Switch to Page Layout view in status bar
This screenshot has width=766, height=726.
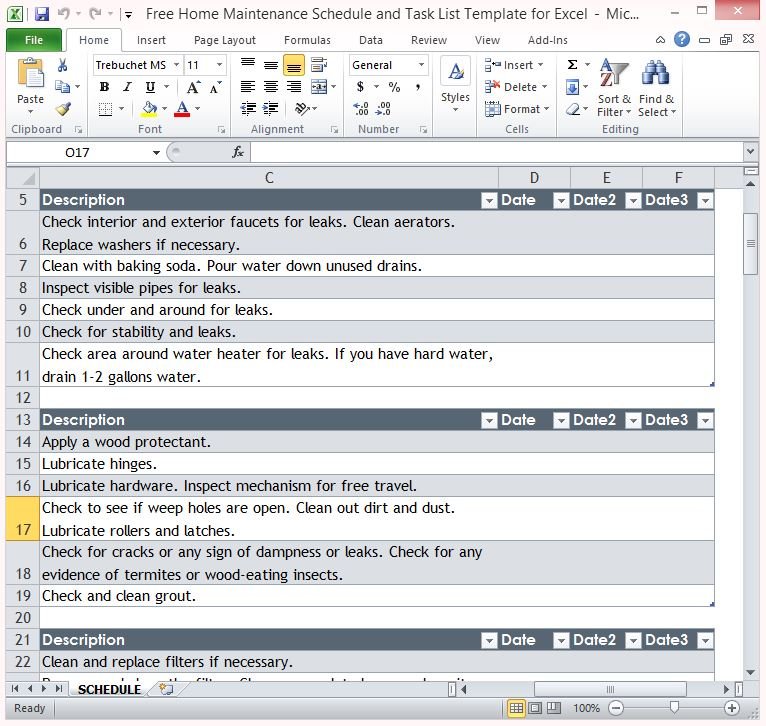(x=535, y=708)
